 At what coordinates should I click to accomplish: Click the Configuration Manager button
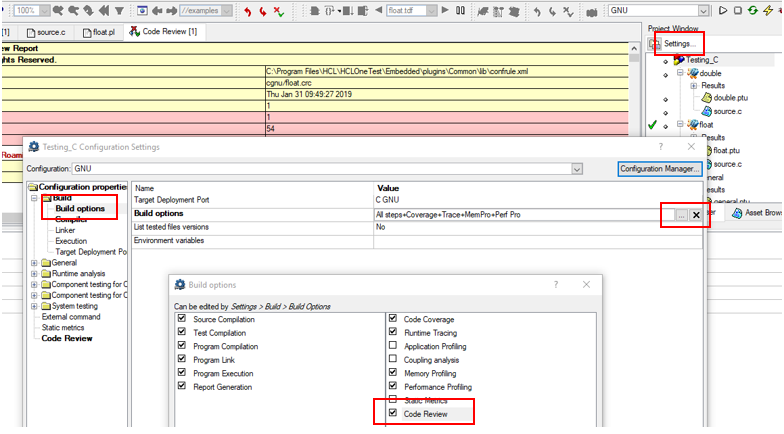660,169
